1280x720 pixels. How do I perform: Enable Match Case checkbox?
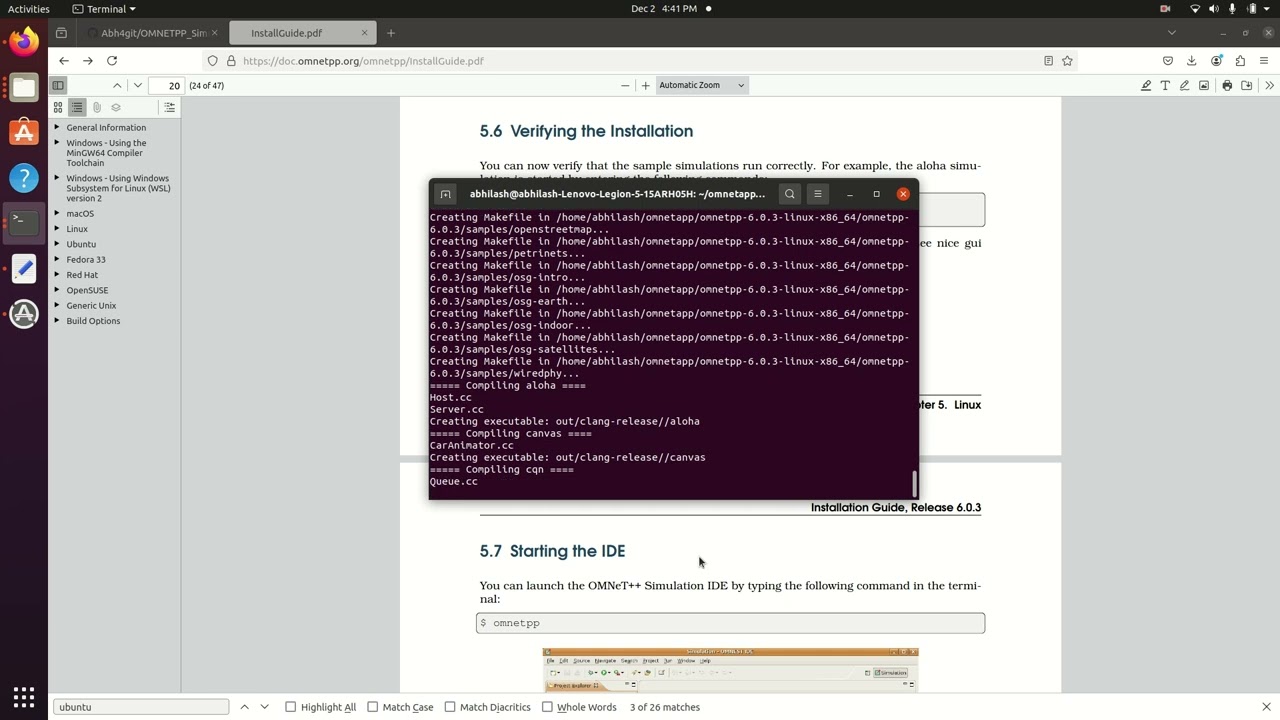click(373, 707)
